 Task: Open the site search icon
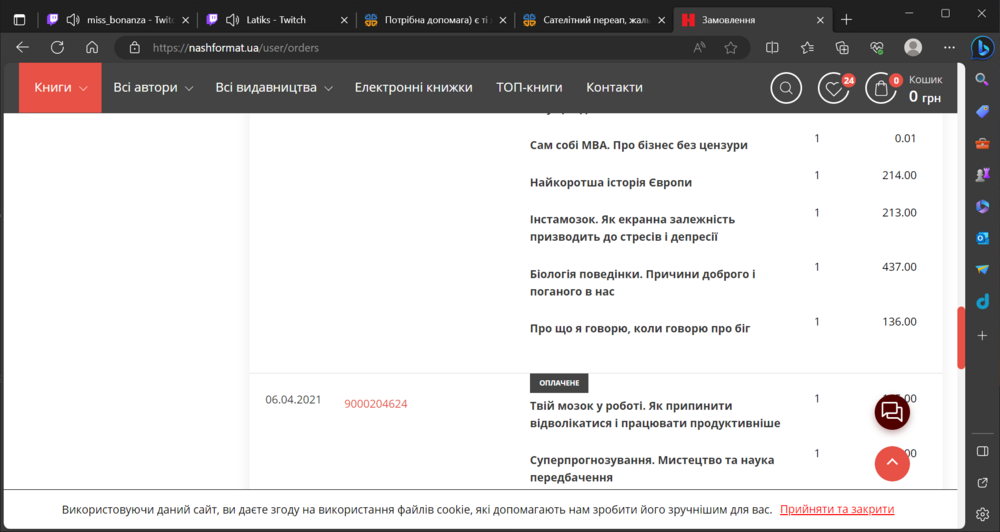pyautogui.click(x=786, y=88)
